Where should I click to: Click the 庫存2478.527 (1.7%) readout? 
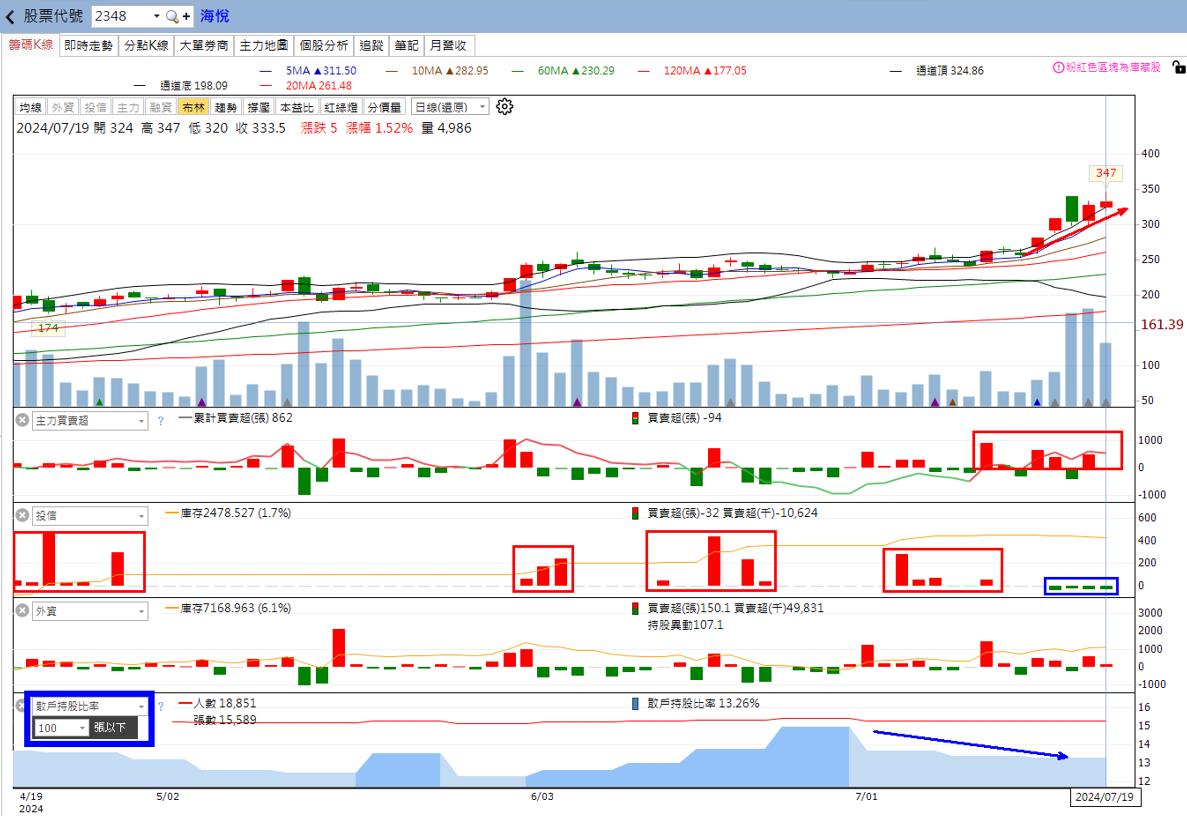[x=228, y=512]
